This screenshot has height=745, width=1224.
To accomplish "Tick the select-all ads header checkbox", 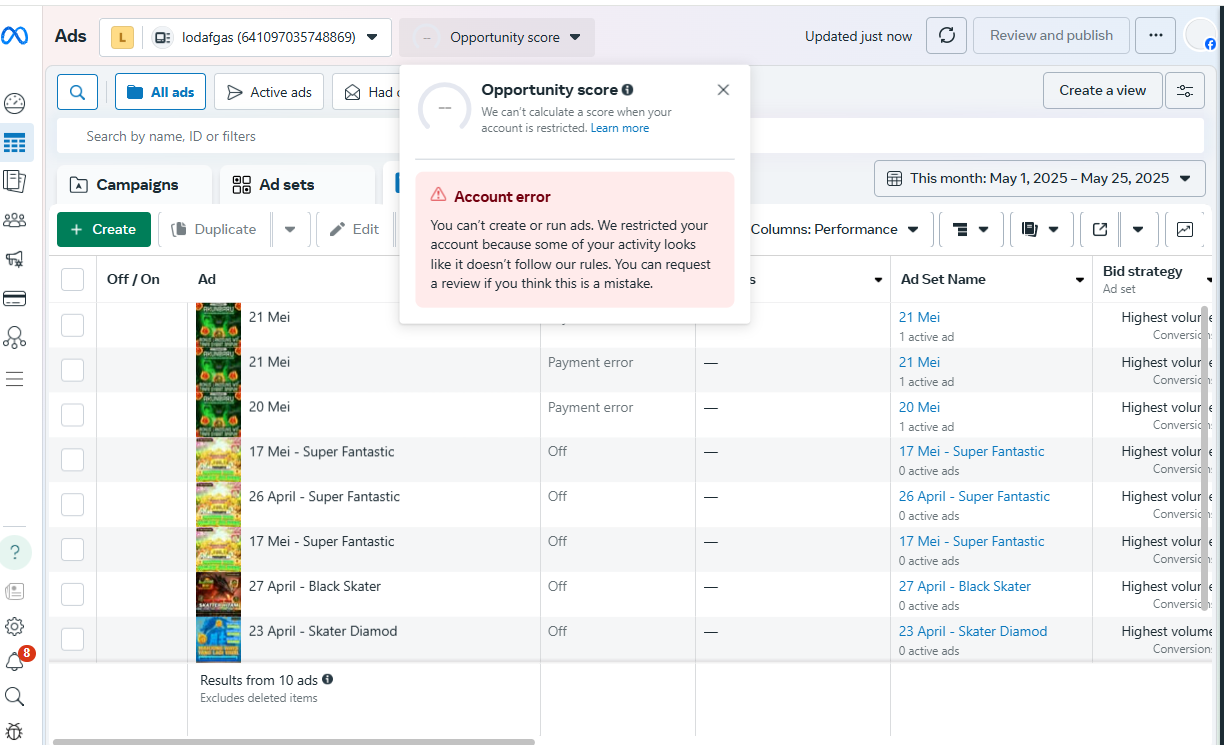I will 72,280.
